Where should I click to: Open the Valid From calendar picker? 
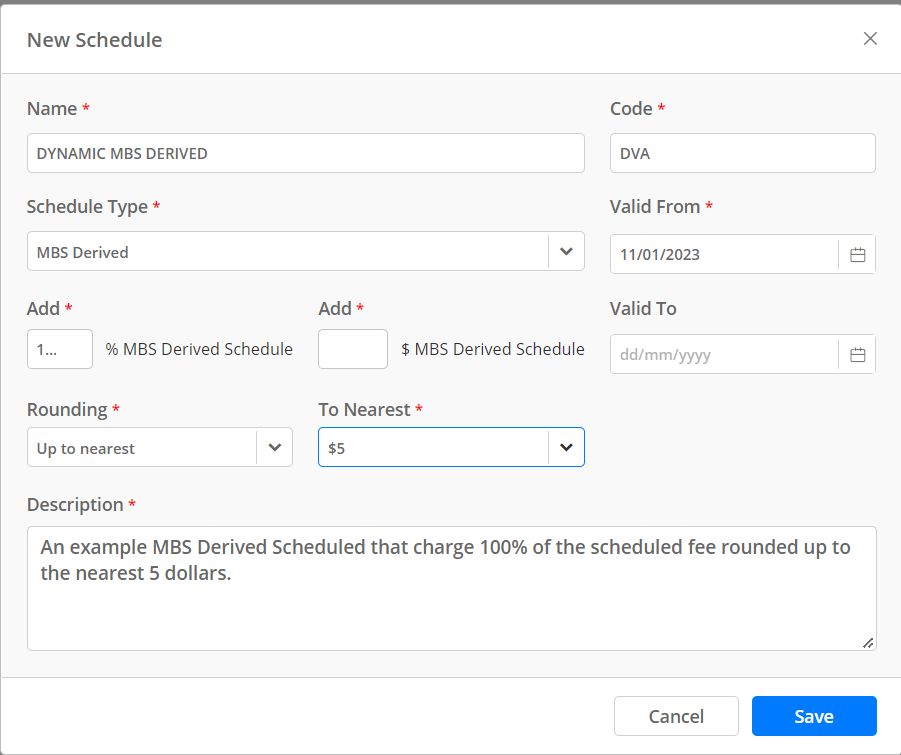[x=857, y=254]
